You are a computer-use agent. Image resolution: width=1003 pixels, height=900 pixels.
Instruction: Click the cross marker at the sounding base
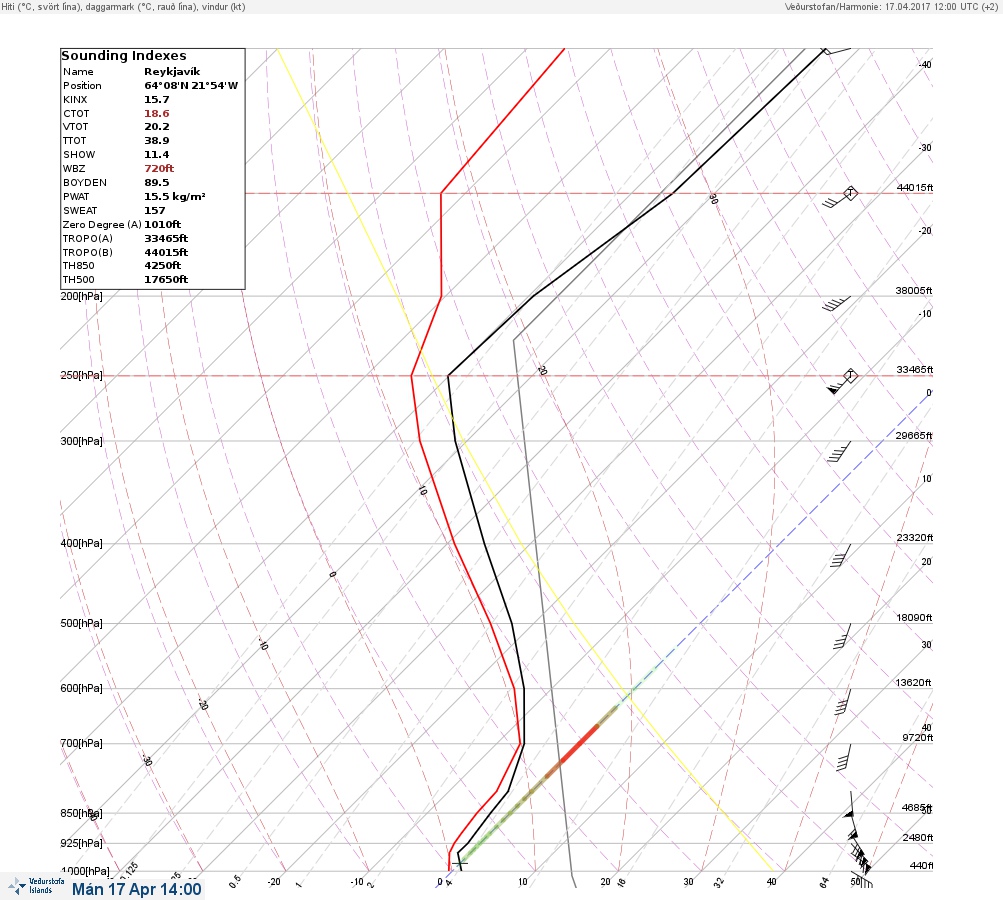460,863
